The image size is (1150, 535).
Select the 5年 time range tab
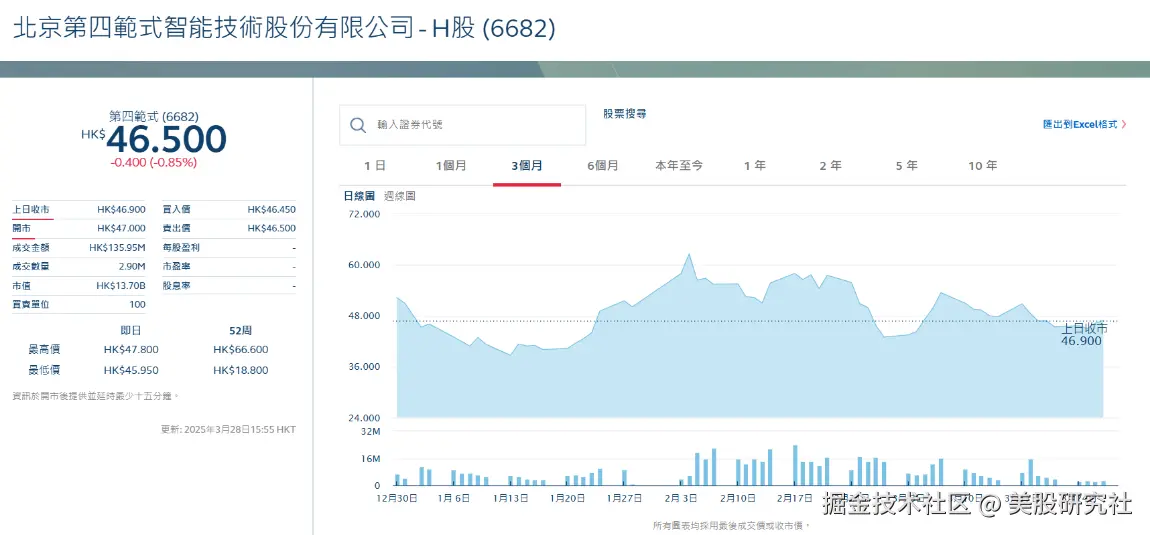tap(907, 166)
